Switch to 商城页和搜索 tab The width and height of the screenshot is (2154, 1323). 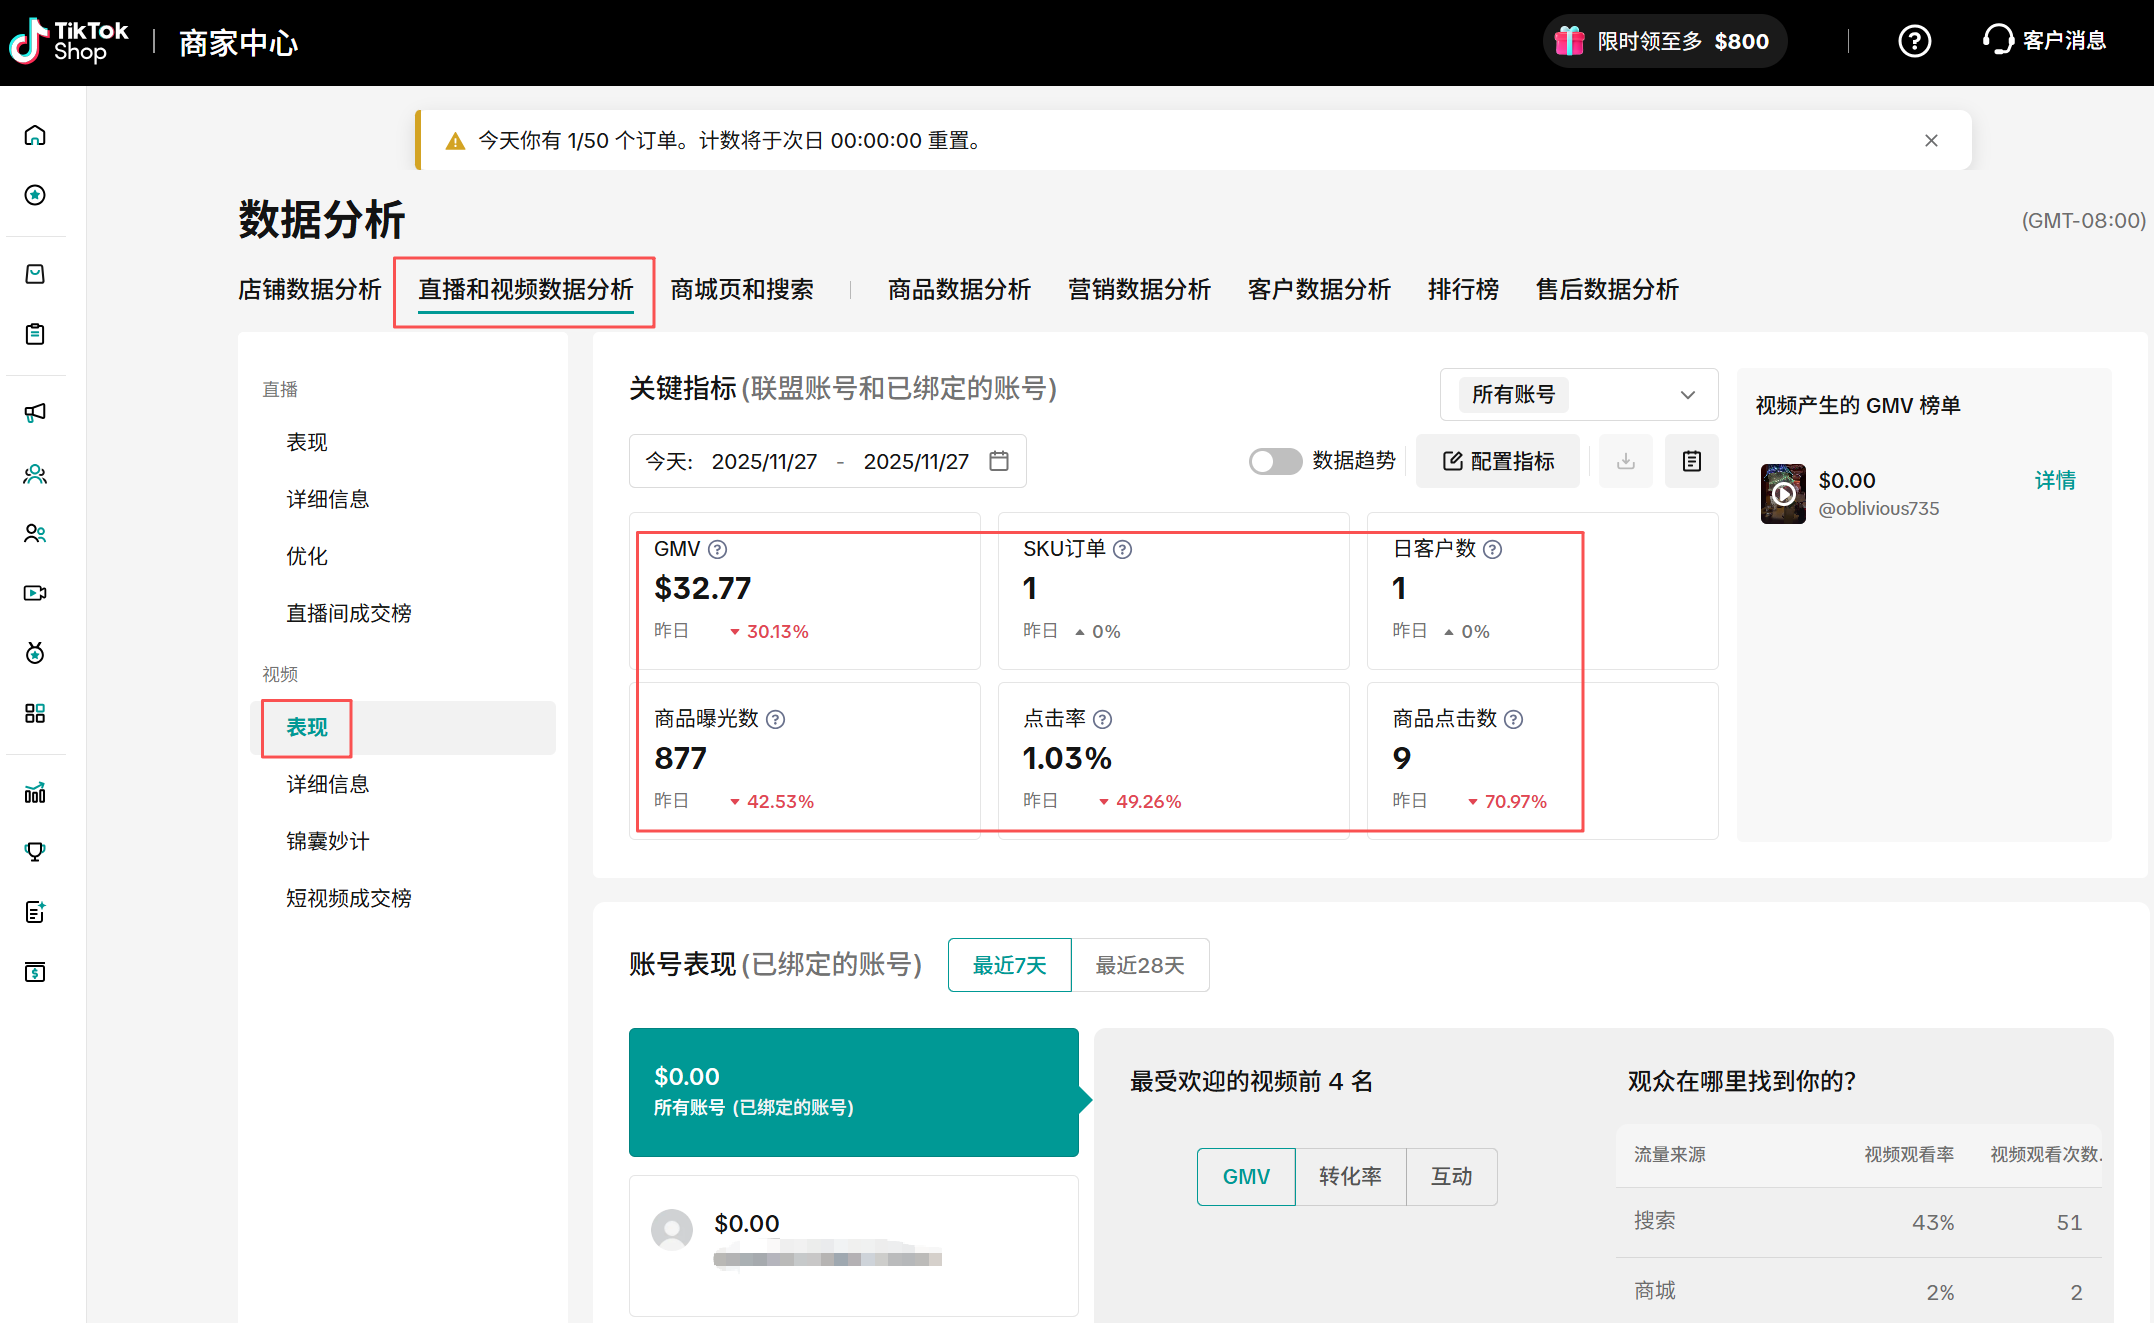[742, 290]
